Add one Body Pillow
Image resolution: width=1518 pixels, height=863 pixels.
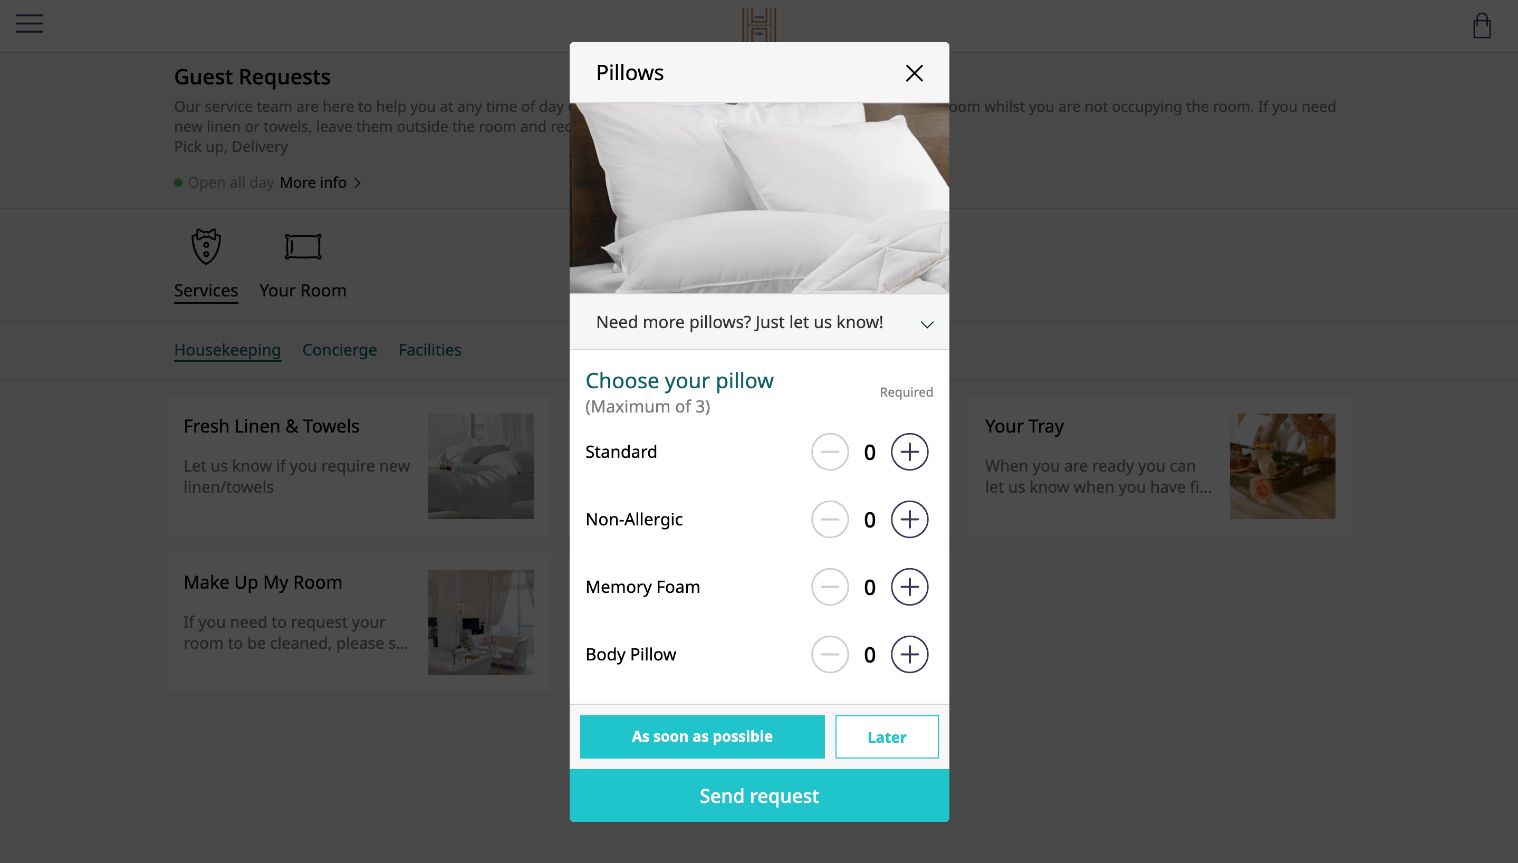[909, 655]
